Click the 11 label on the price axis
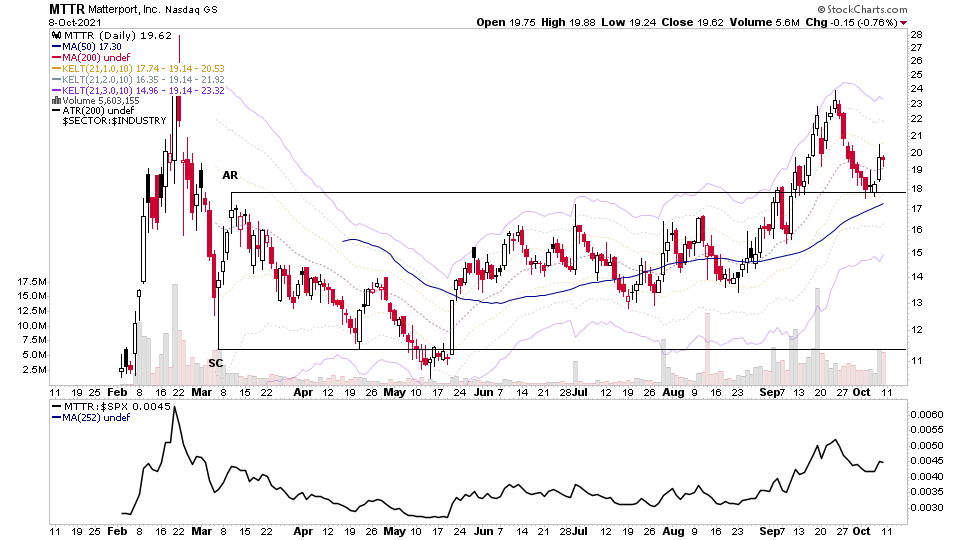The width and height of the screenshot is (960, 540). 917,361
